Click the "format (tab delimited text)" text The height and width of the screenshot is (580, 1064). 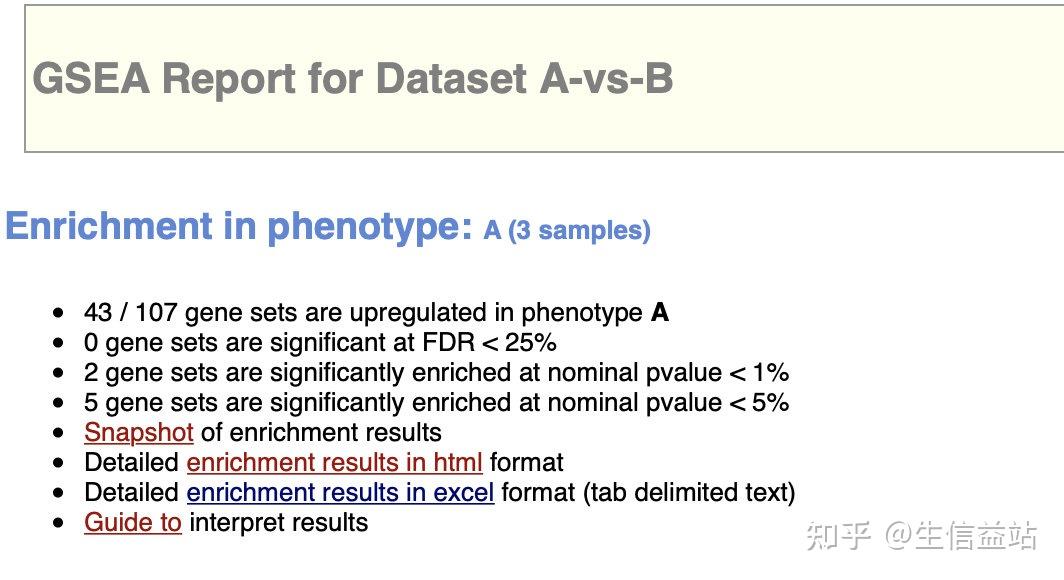pos(648,493)
